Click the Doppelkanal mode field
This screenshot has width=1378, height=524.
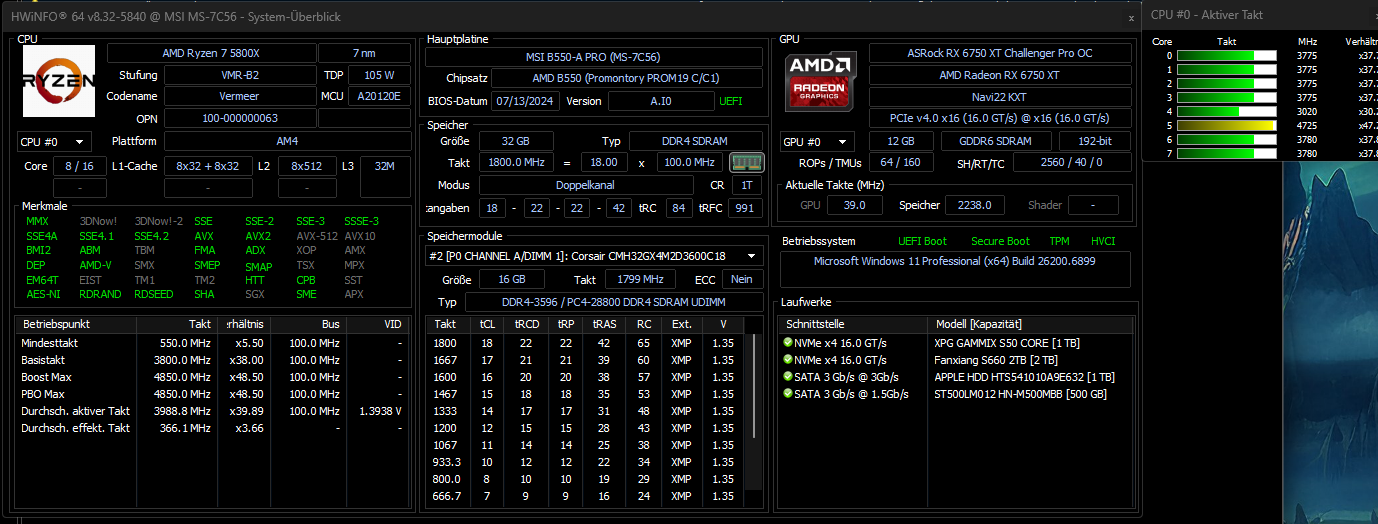586,185
